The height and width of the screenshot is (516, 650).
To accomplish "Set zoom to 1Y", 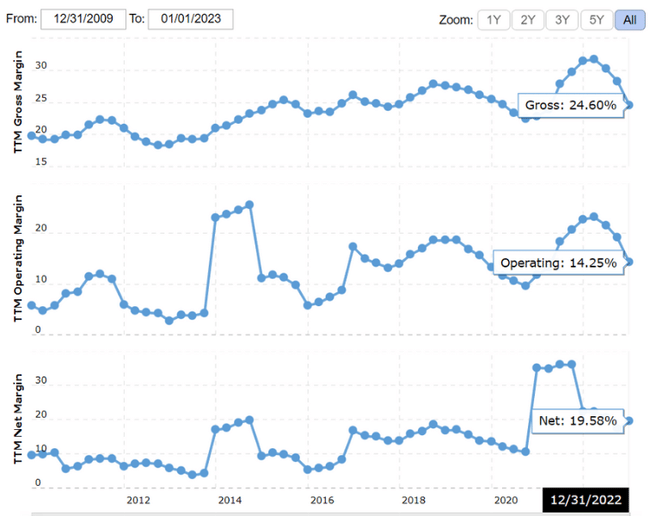I will (x=492, y=20).
